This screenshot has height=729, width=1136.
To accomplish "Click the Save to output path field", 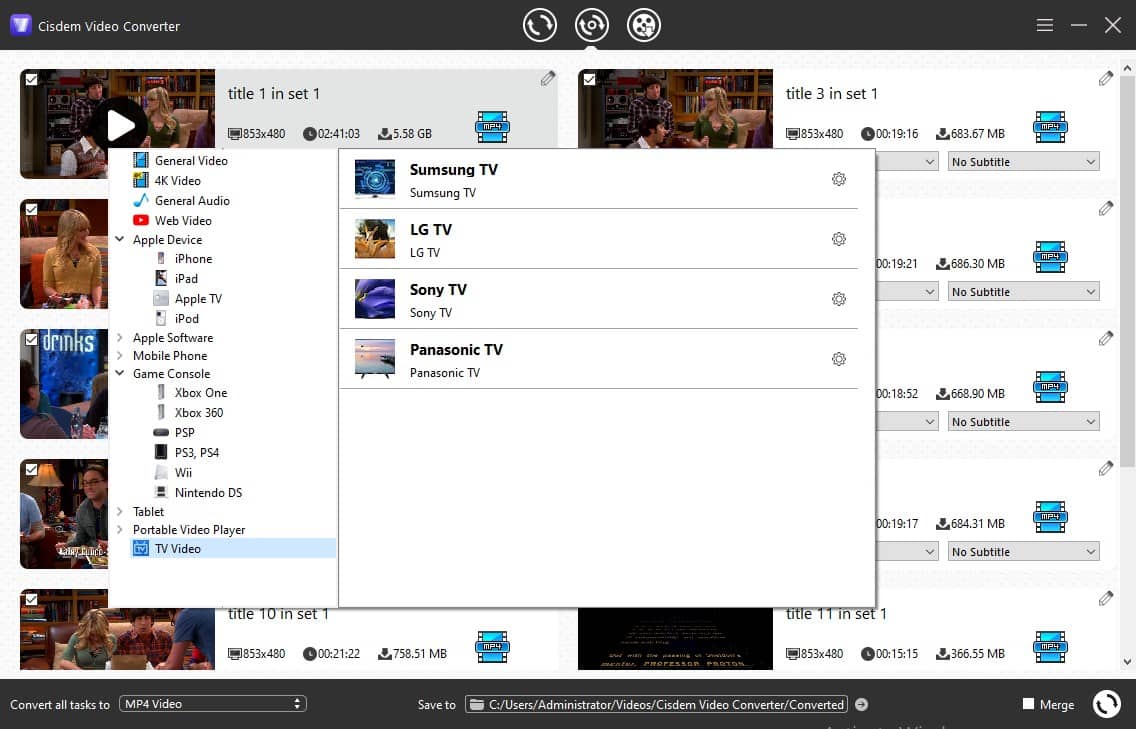I will tap(660, 704).
